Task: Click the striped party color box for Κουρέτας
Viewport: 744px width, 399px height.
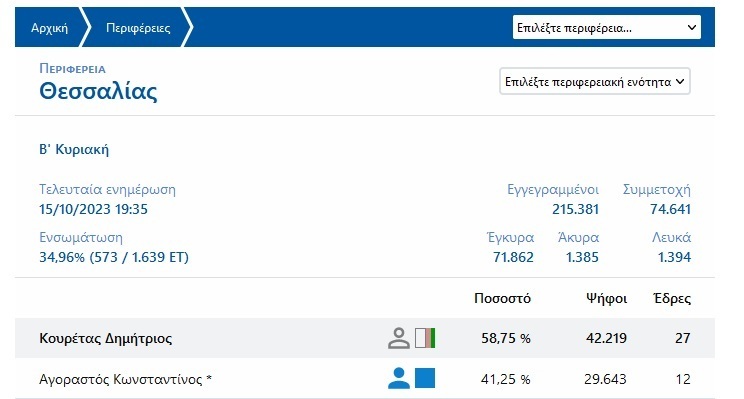Action: [x=425, y=338]
